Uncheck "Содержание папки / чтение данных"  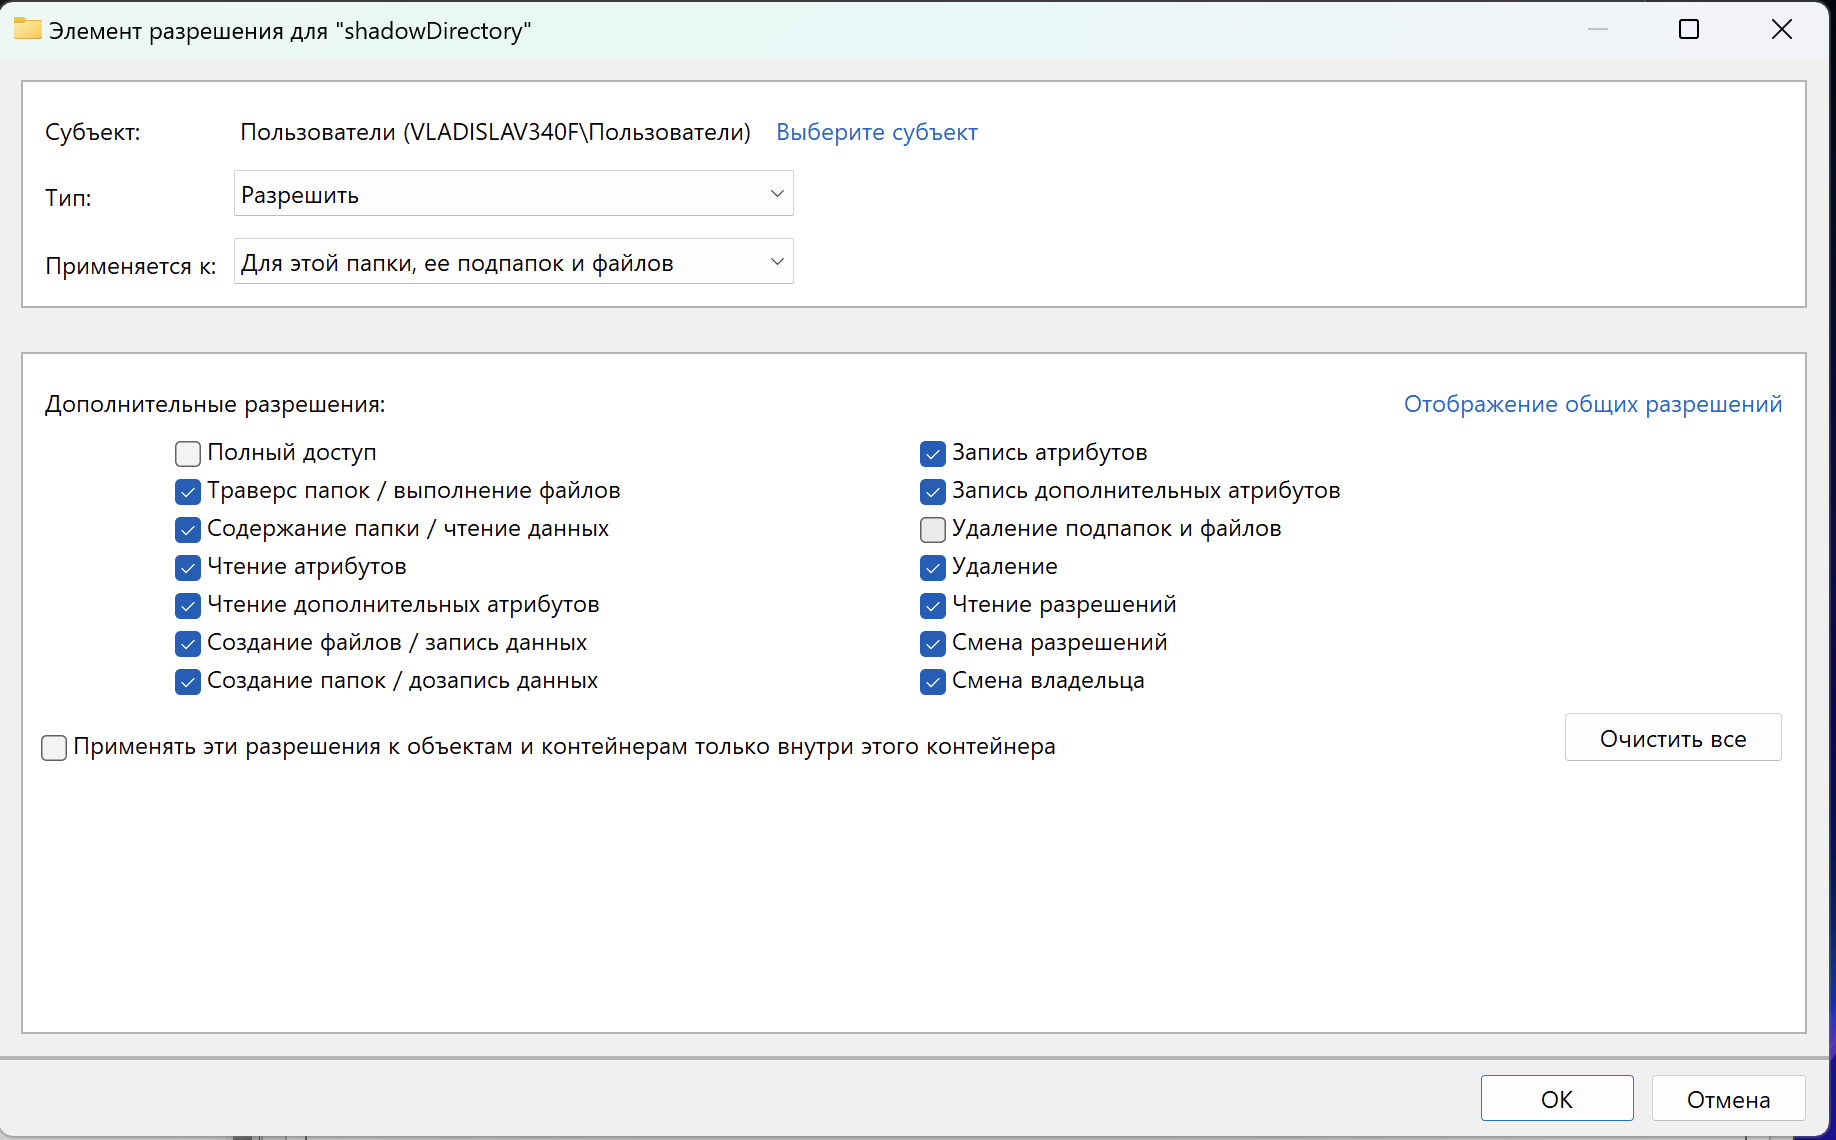click(x=188, y=530)
